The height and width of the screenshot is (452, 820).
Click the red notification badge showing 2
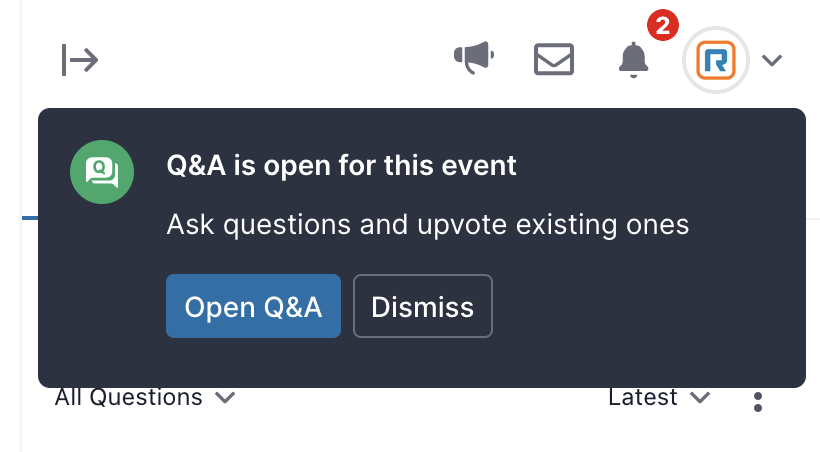click(x=663, y=25)
